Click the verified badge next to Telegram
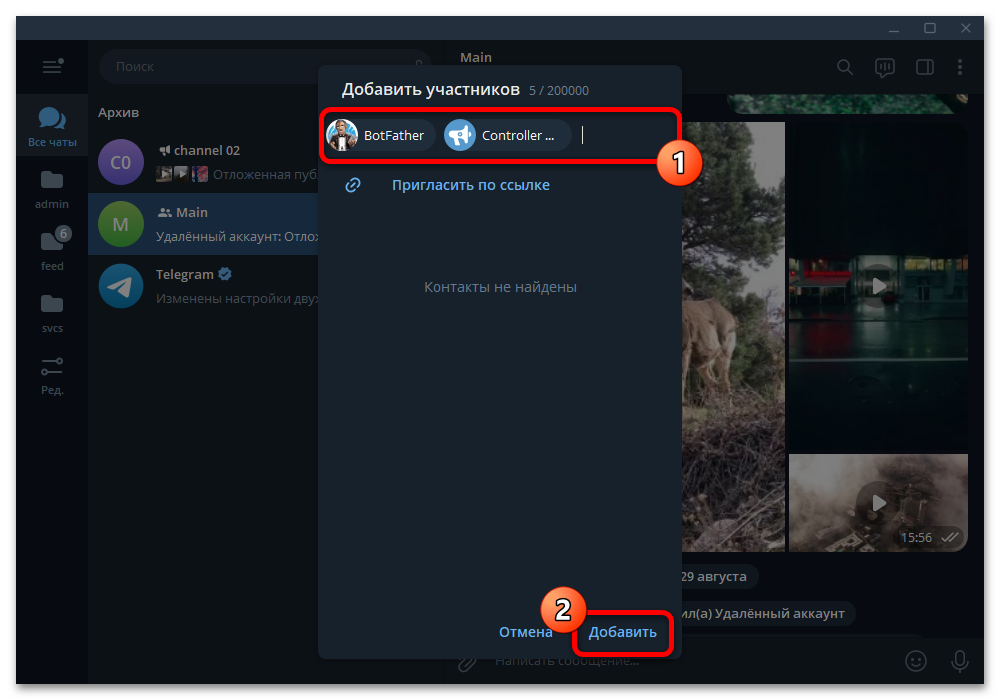This screenshot has height=700, width=1000. [224, 274]
